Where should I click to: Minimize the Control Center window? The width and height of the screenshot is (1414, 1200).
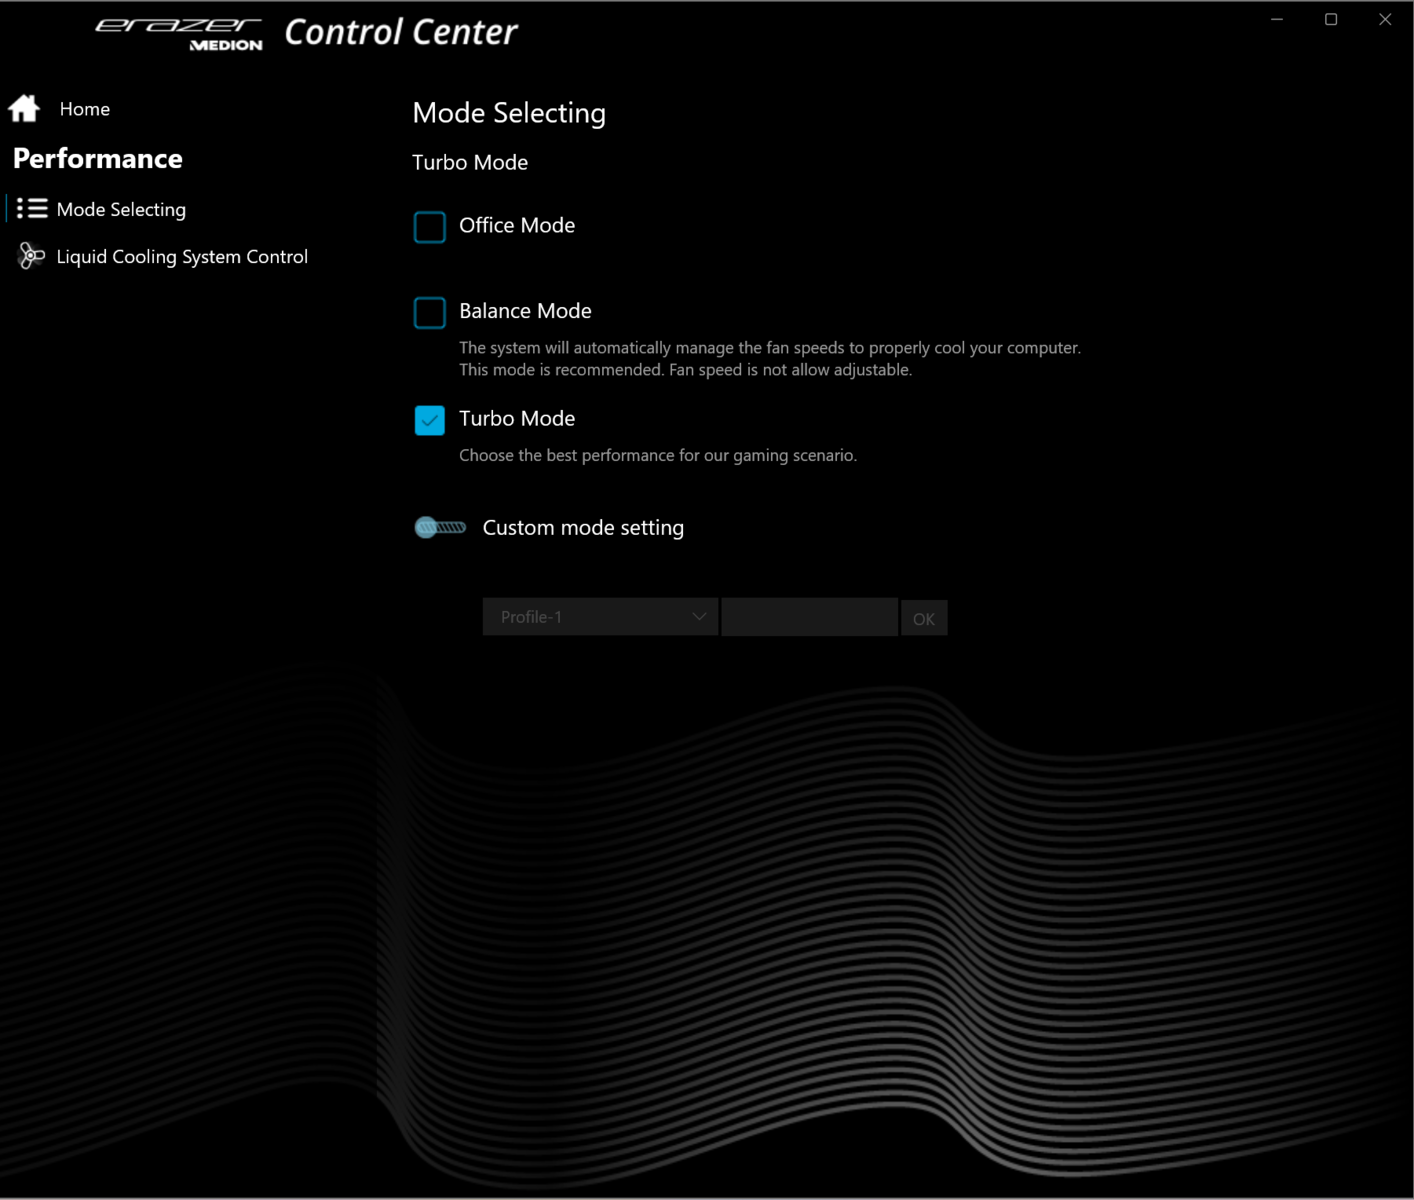(1277, 19)
